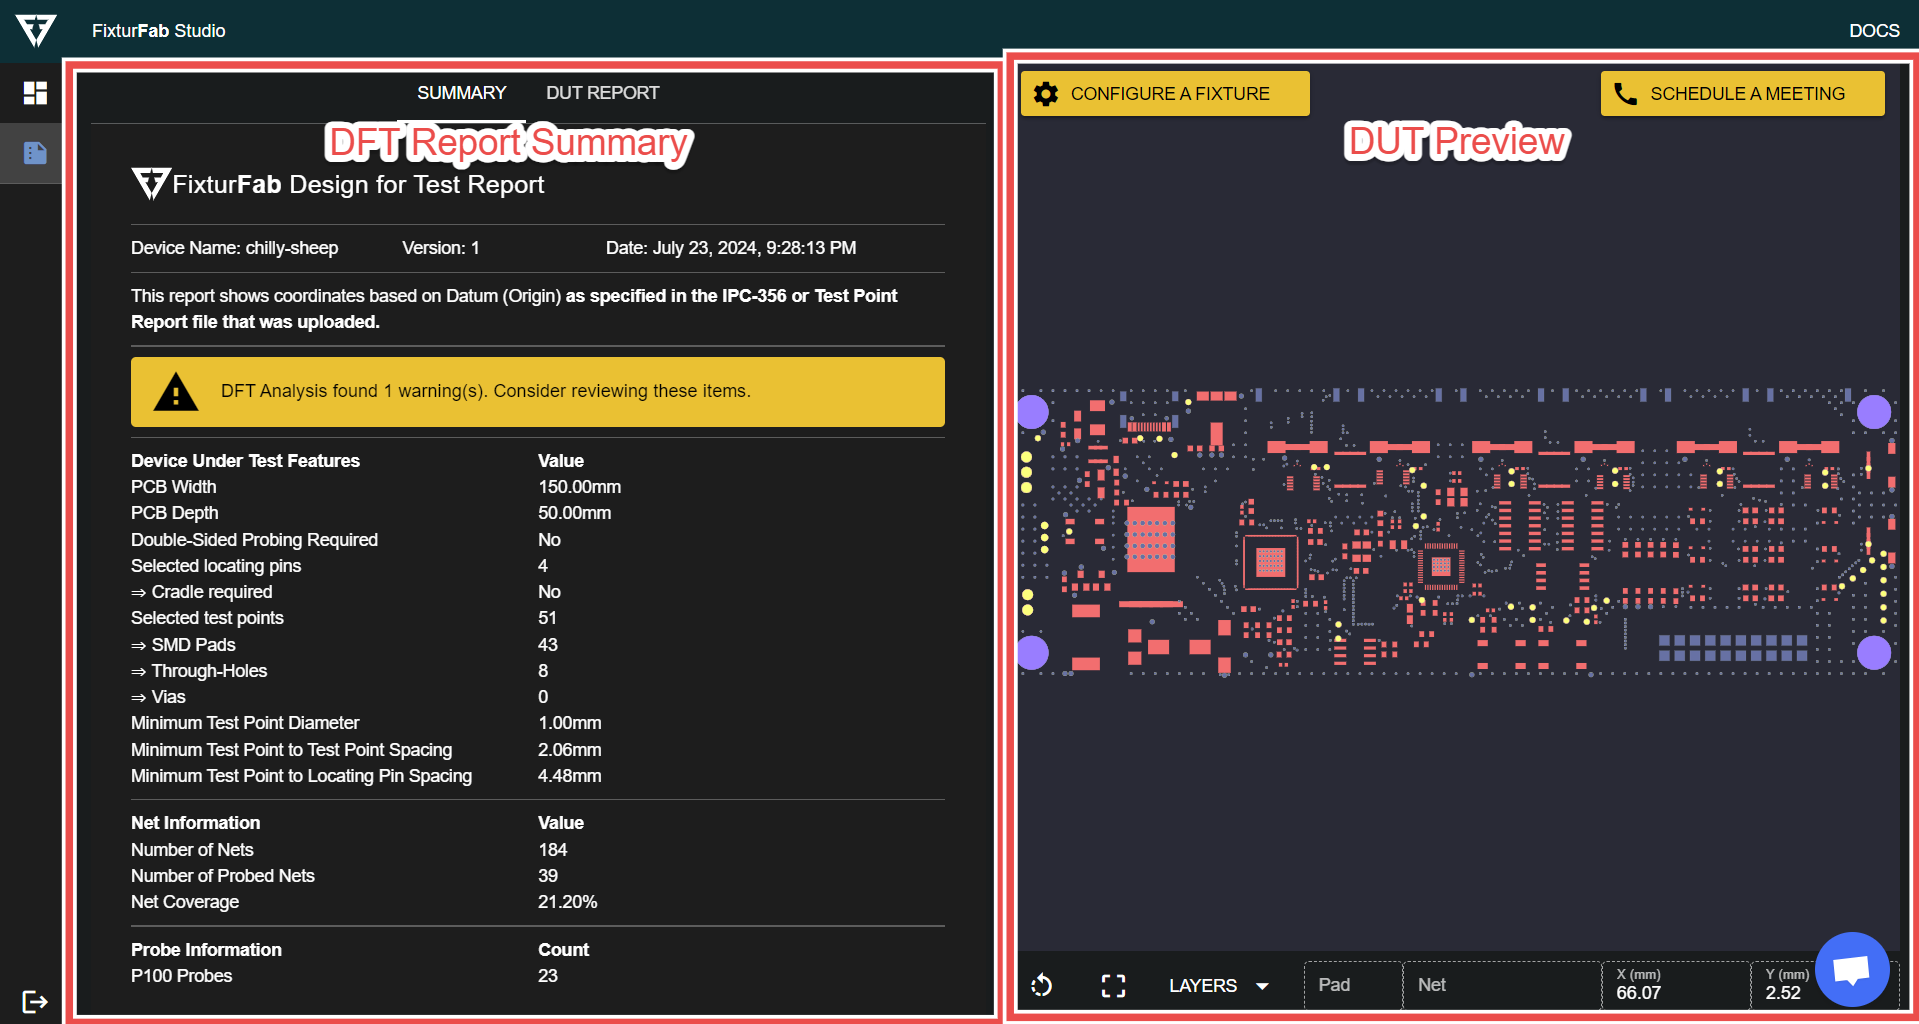1919x1024 pixels.
Task: Click 'Selected locating pins' row label
Action: click(x=216, y=566)
